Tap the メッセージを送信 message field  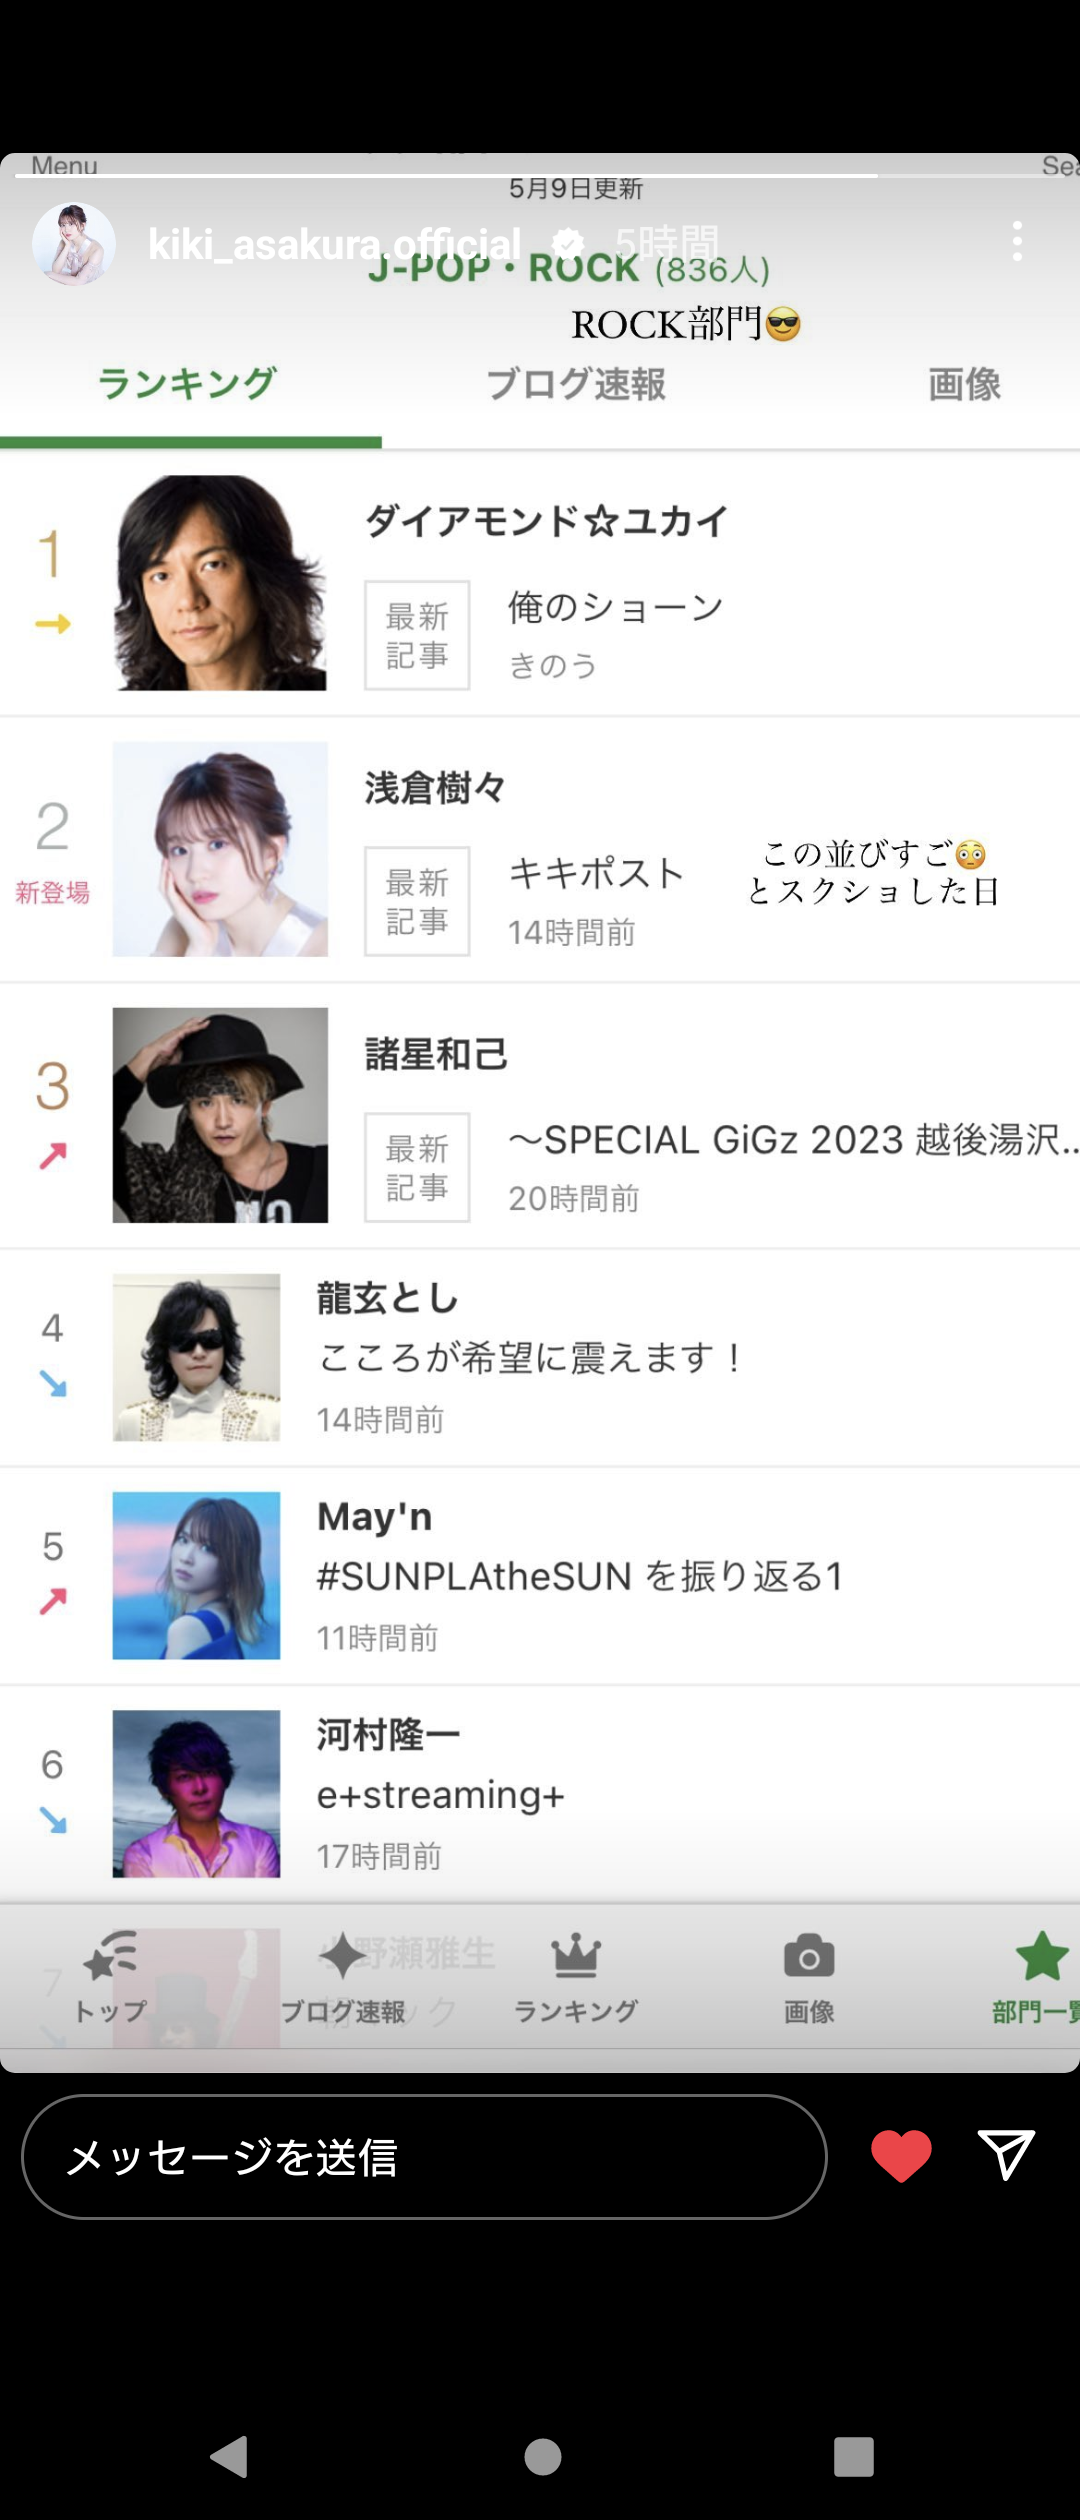coord(424,2157)
